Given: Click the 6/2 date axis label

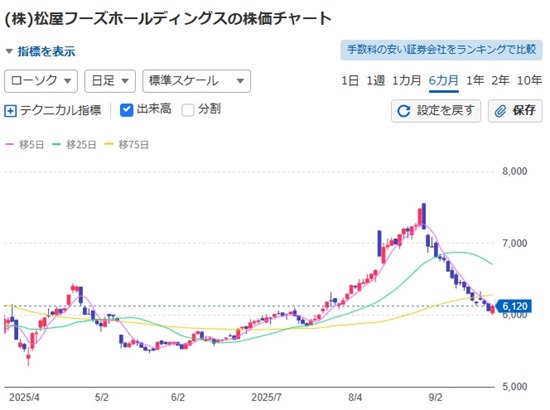Looking at the screenshot, I should (x=178, y=397).
